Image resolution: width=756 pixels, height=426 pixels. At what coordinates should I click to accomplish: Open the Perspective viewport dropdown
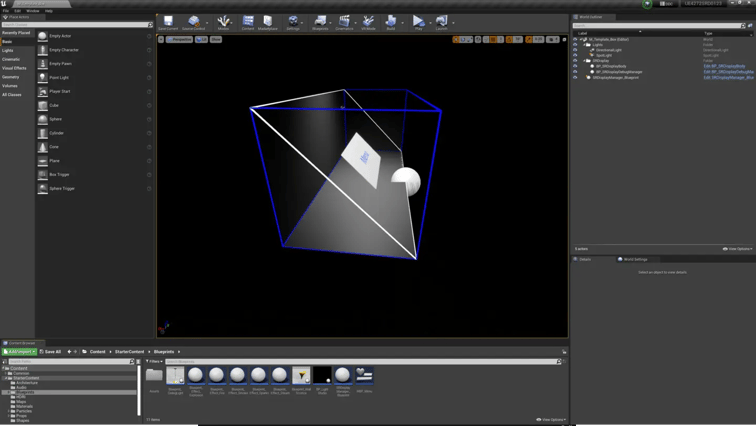tap(179, 39)
